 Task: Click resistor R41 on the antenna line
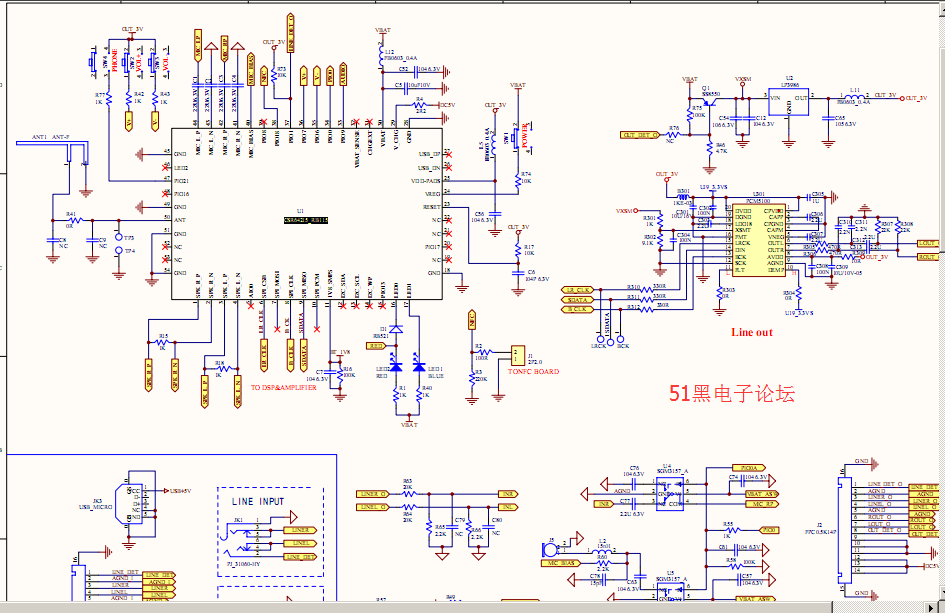pos(76,220)
